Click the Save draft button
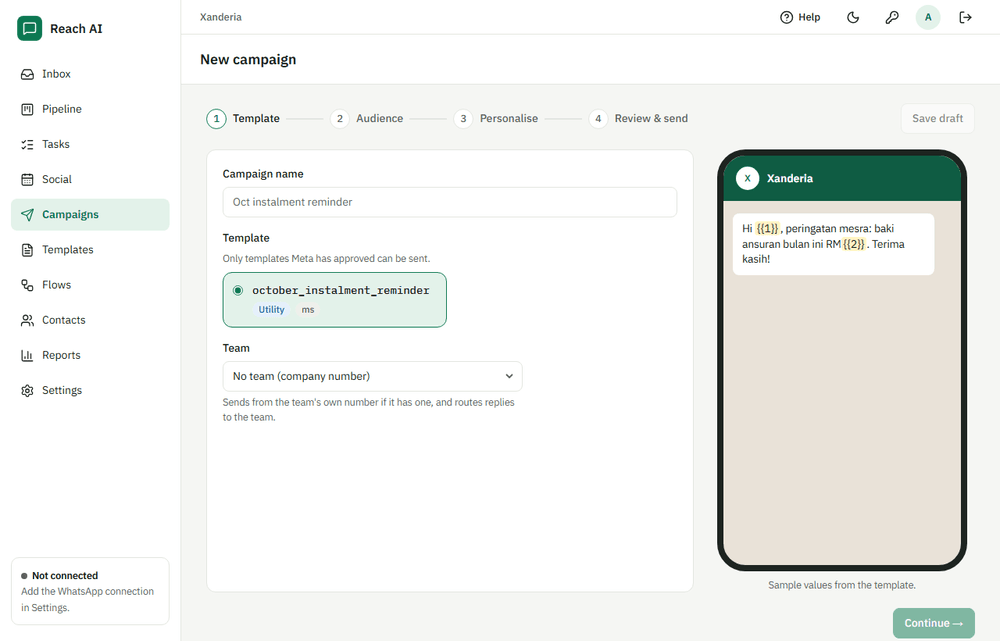The image size is (1000, 641). pos(938,119)
